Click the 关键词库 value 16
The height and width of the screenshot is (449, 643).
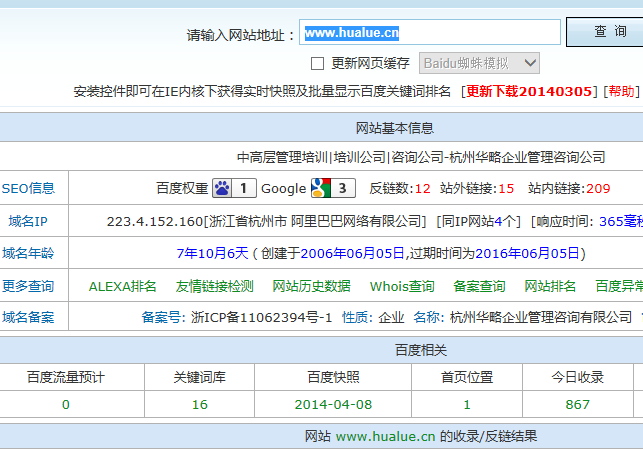pyautogui.click(x=200, y=405)
